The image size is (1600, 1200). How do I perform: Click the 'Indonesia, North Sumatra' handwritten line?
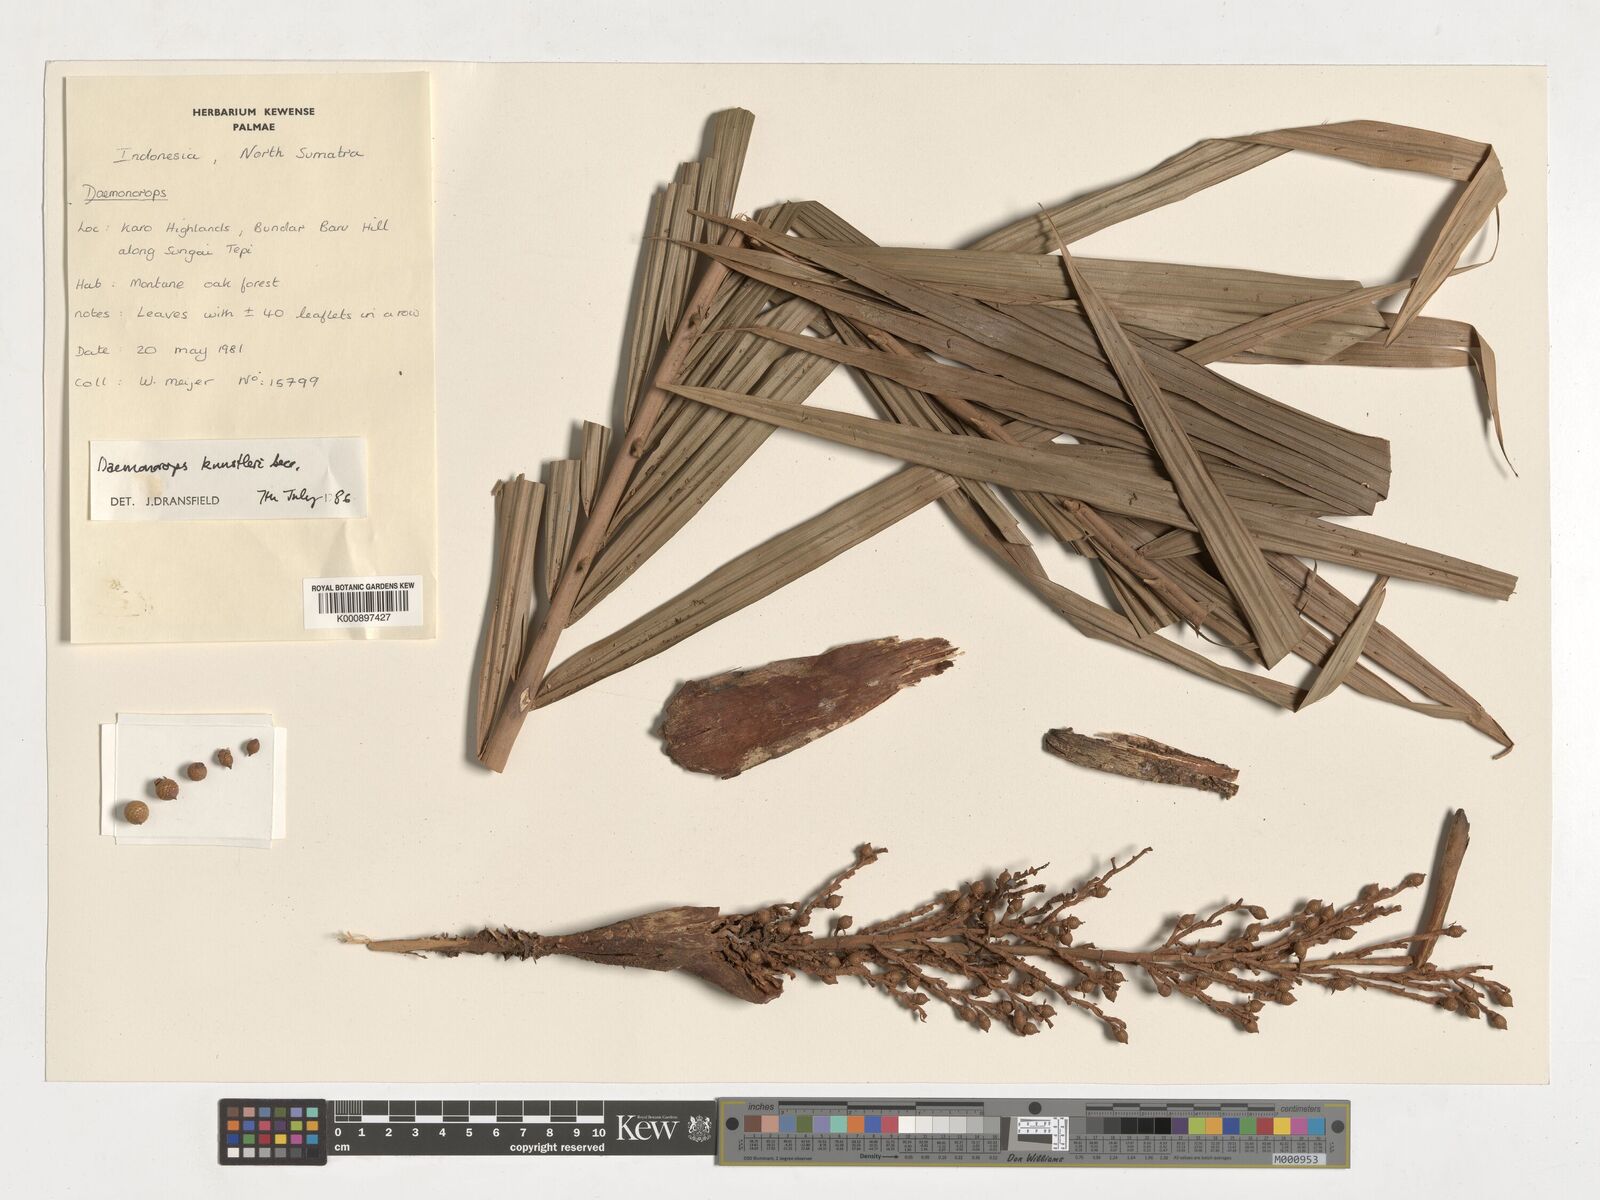click(239, 155)
